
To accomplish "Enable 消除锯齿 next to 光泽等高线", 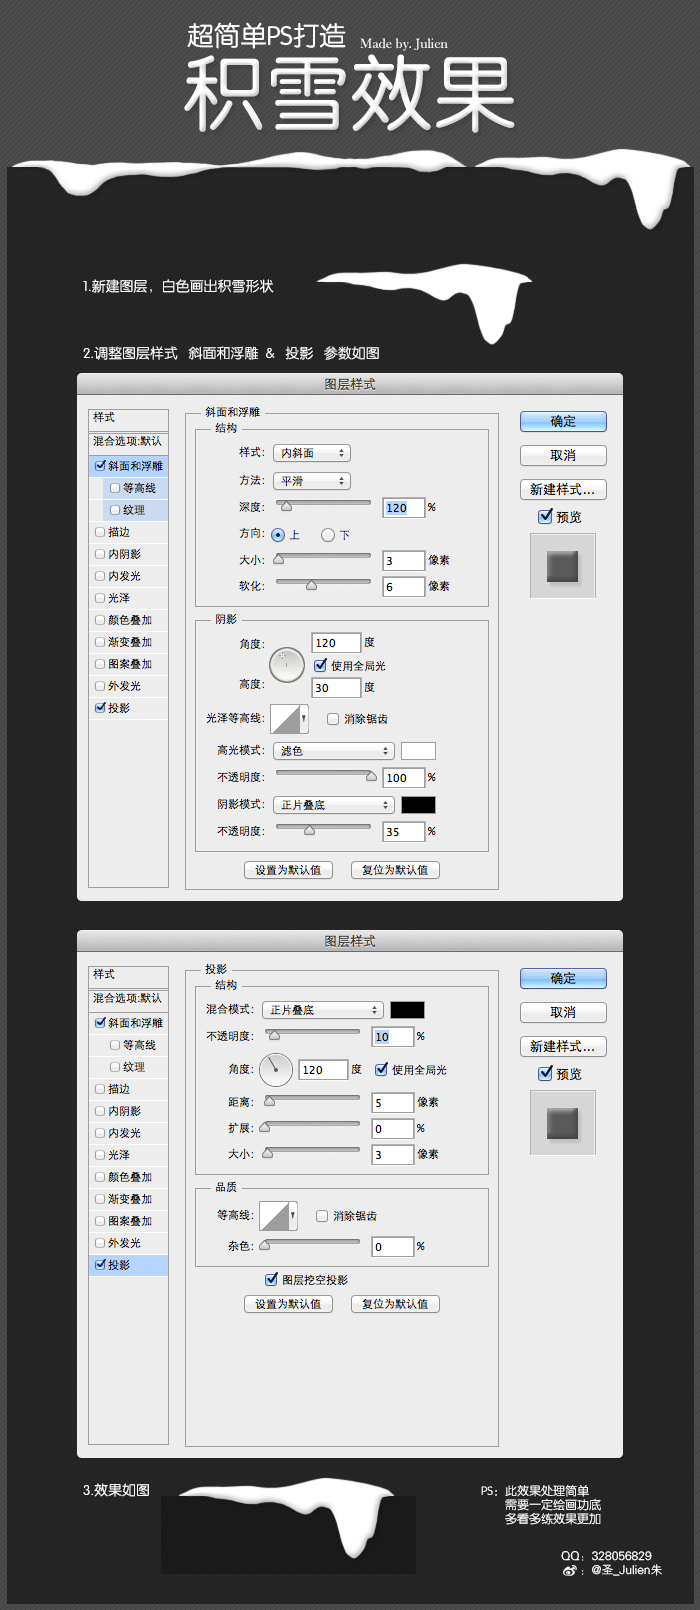I will (333, 719).
